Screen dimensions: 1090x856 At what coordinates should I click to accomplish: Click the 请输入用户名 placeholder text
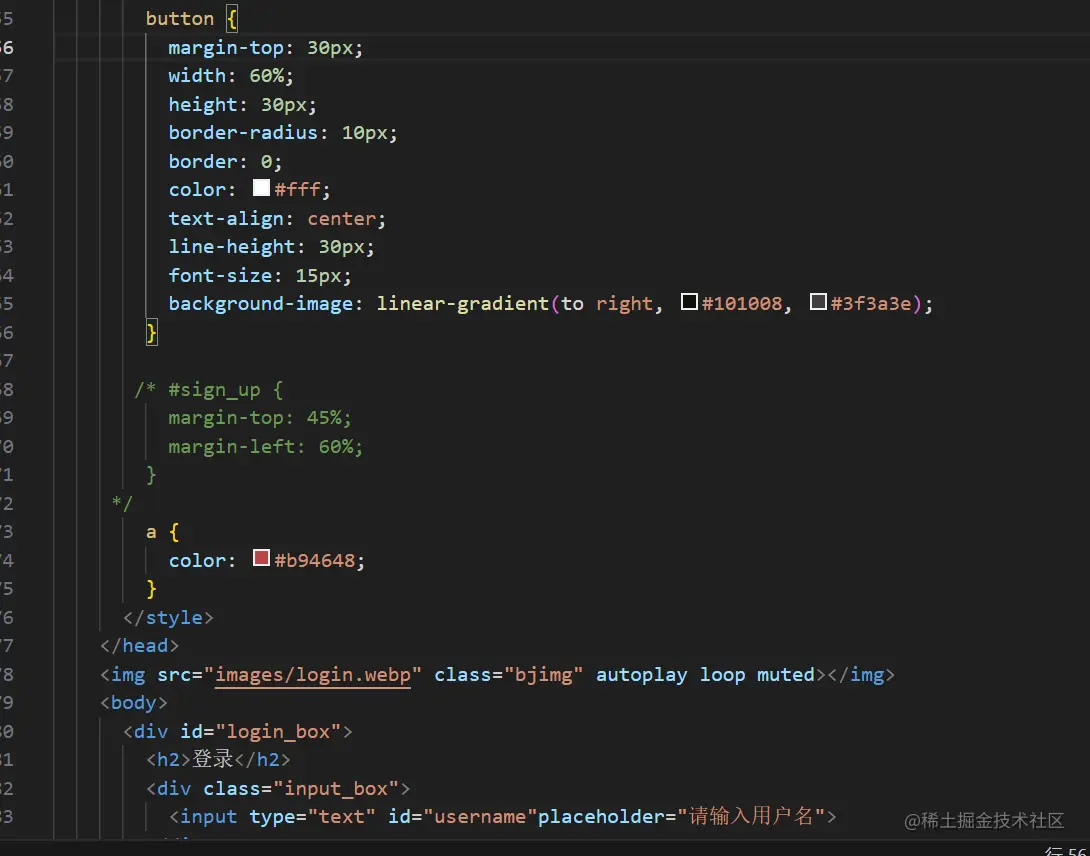(x=751, y=816)
